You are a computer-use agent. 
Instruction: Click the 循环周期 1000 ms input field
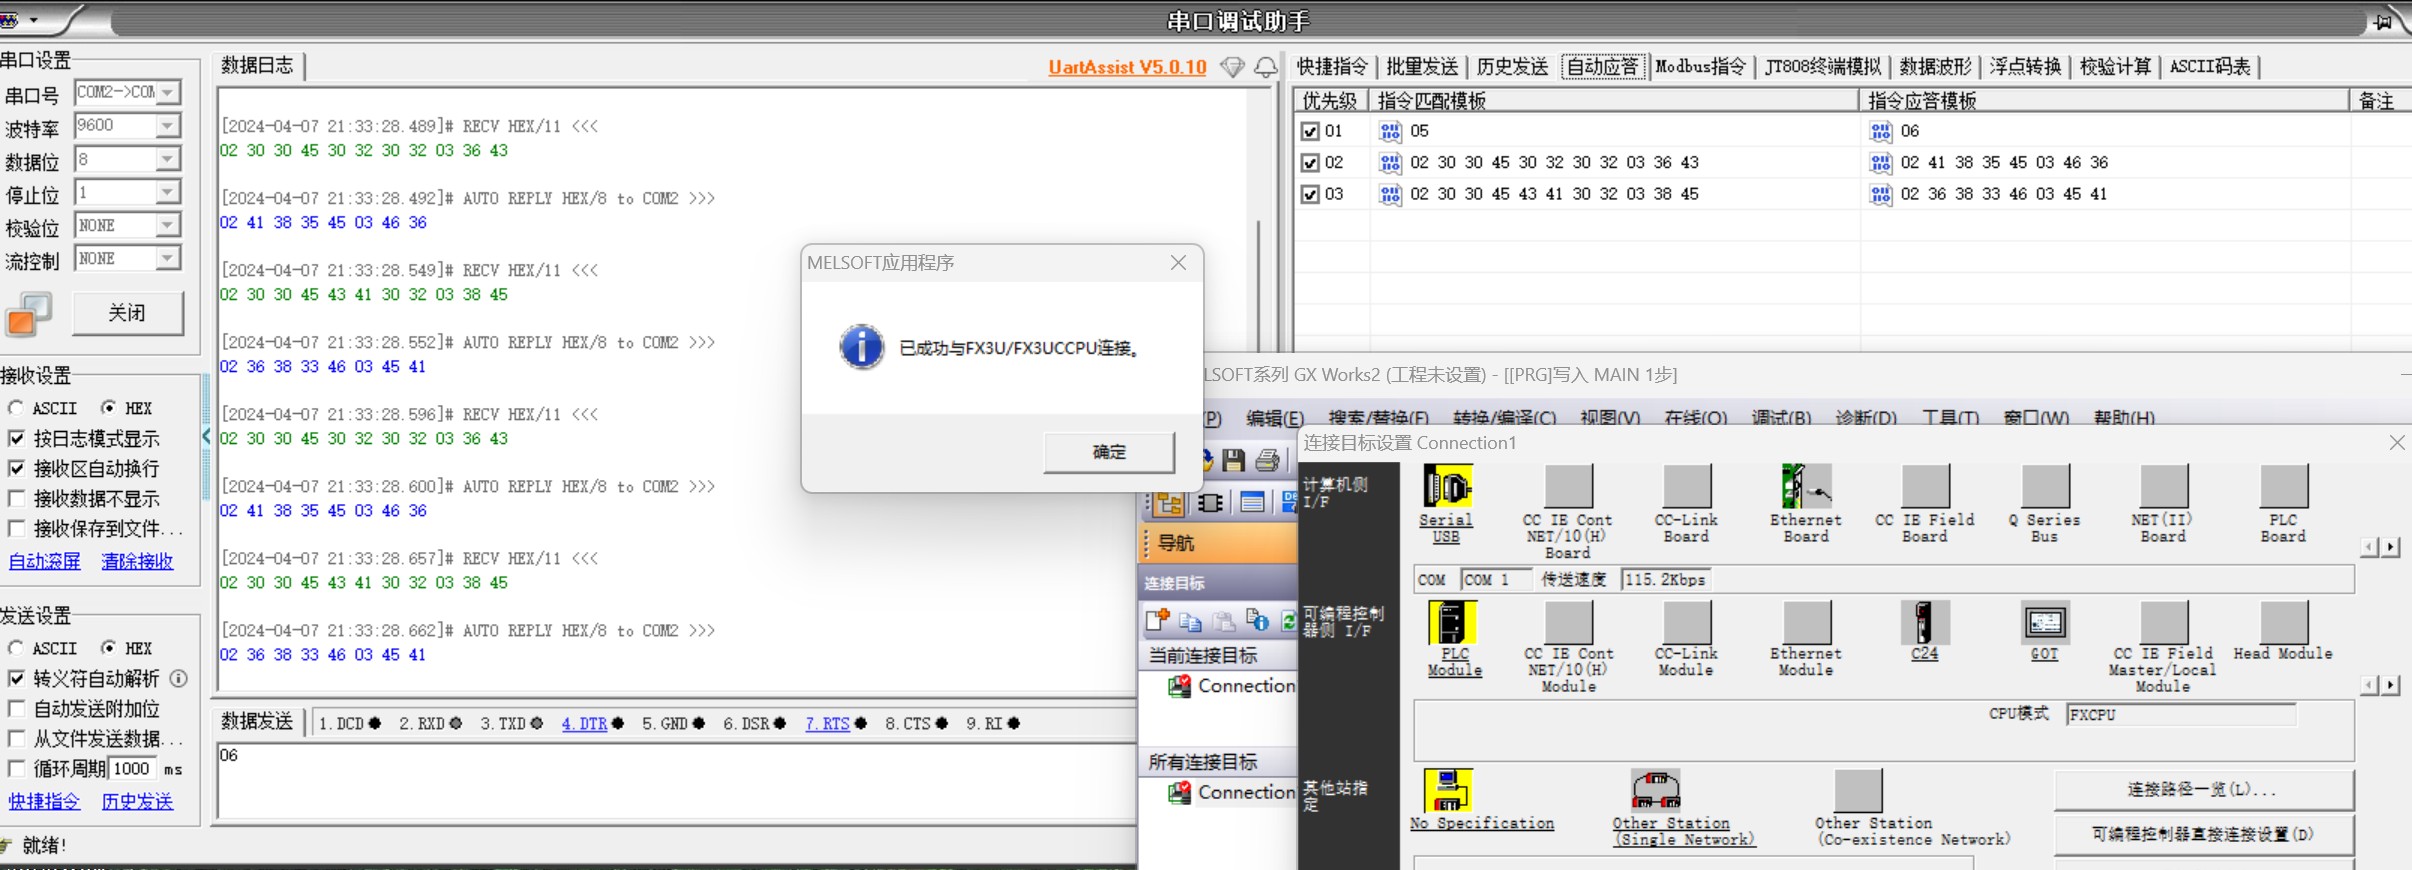pos(133,768)
